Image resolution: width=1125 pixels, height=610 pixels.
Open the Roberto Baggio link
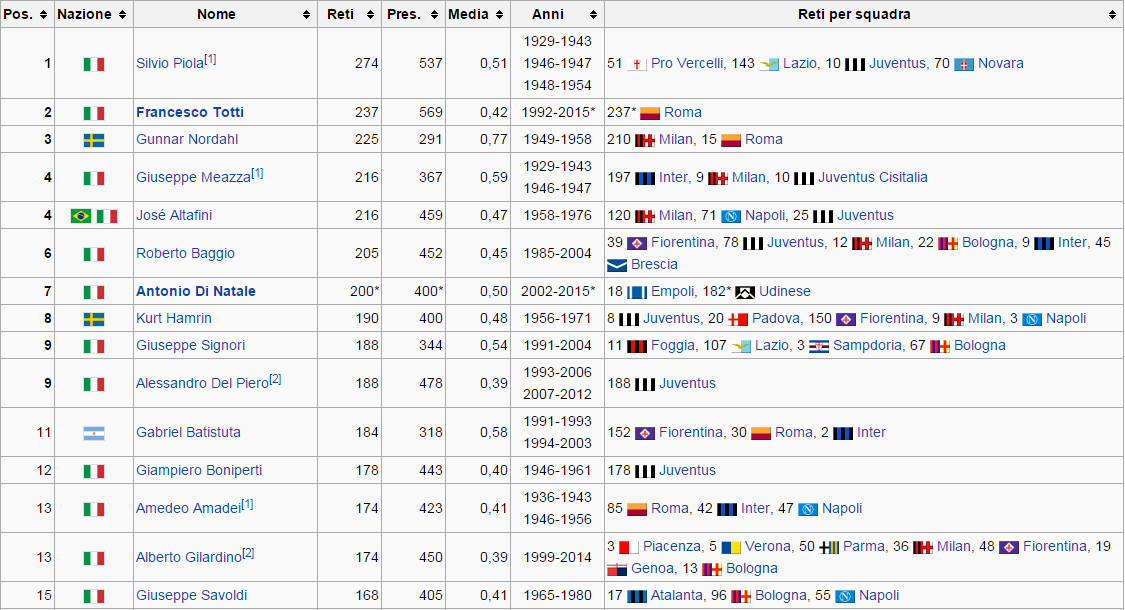185,253
